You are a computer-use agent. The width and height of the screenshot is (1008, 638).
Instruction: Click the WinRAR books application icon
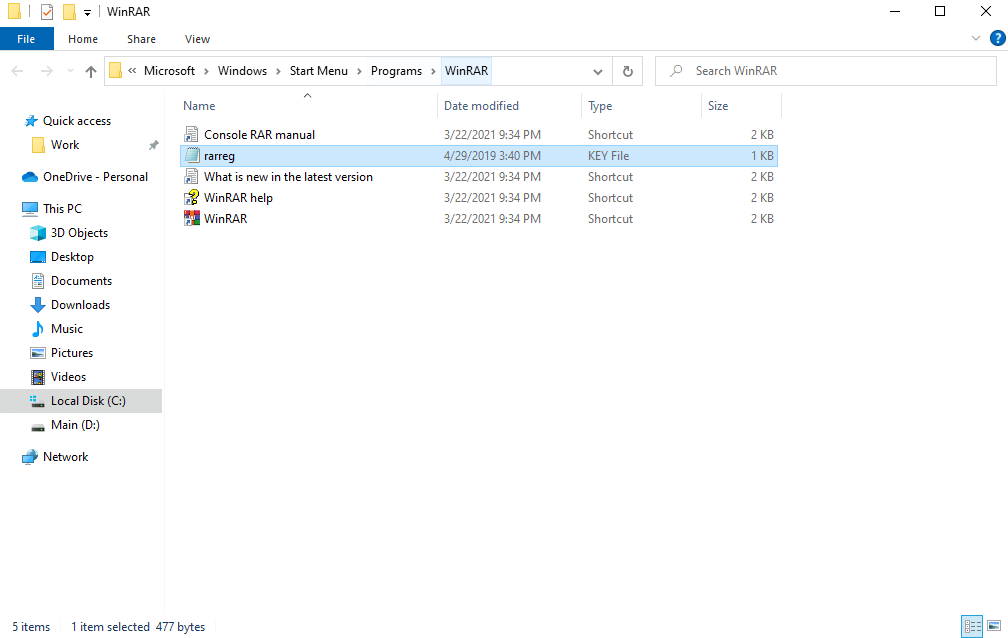click(x=191, y=219)
